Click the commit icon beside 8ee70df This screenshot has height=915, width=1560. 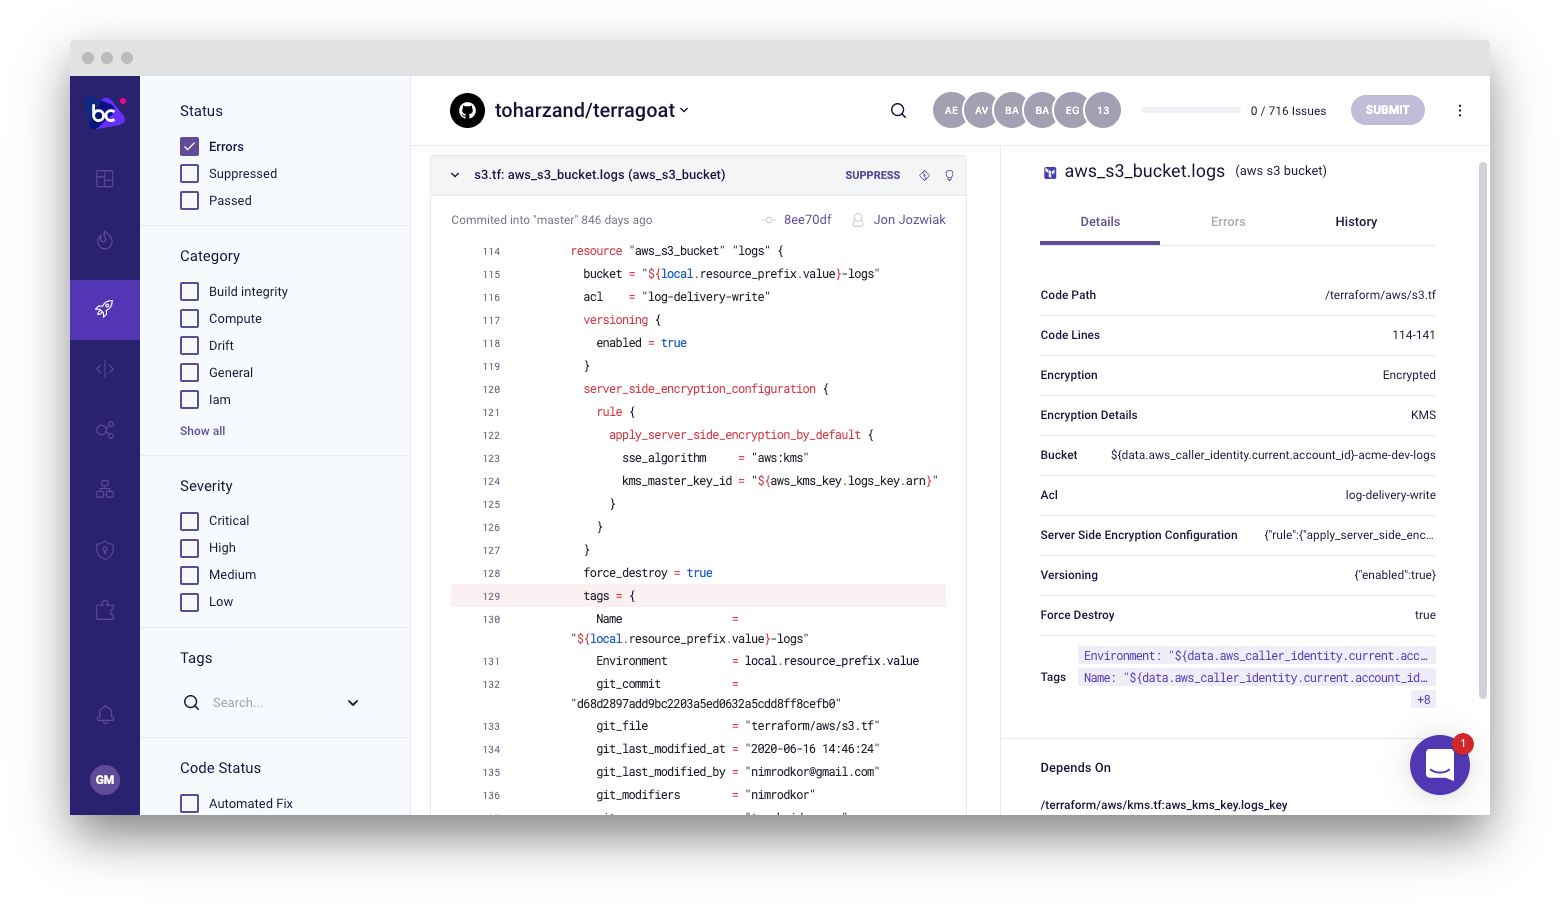tap(769, 220)
